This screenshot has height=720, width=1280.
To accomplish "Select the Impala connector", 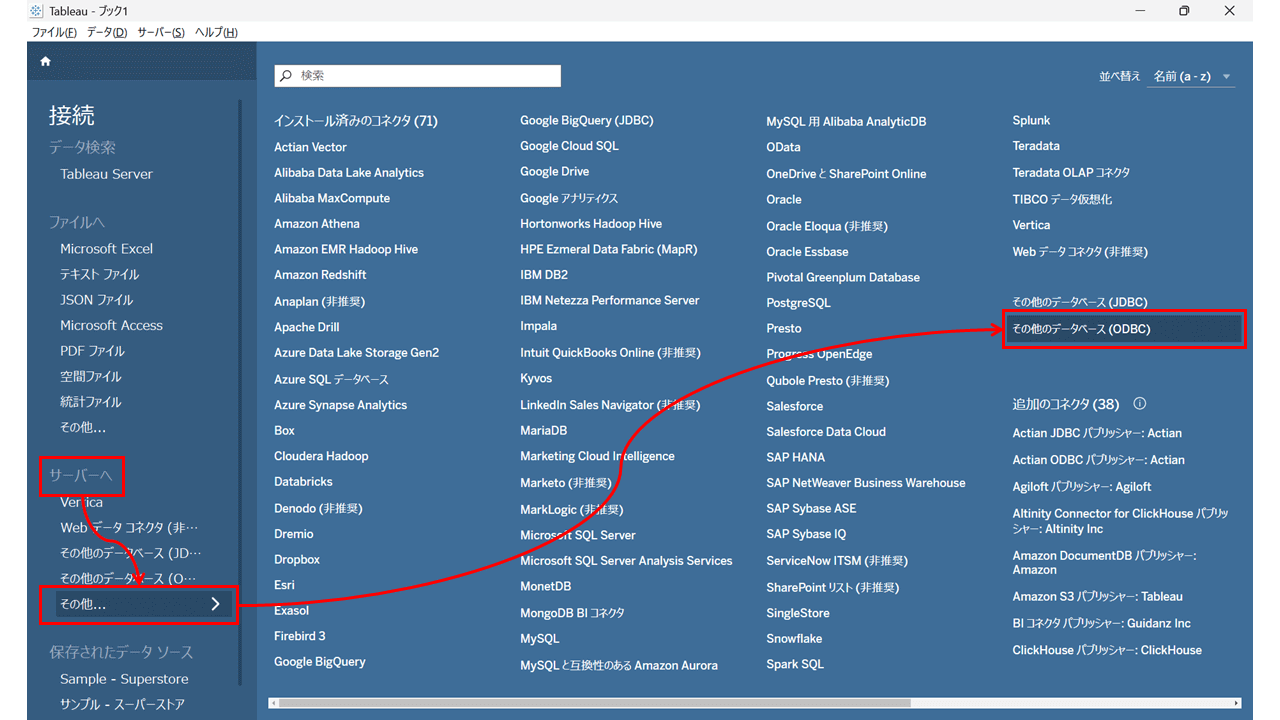I will click(x=539, y=326).
